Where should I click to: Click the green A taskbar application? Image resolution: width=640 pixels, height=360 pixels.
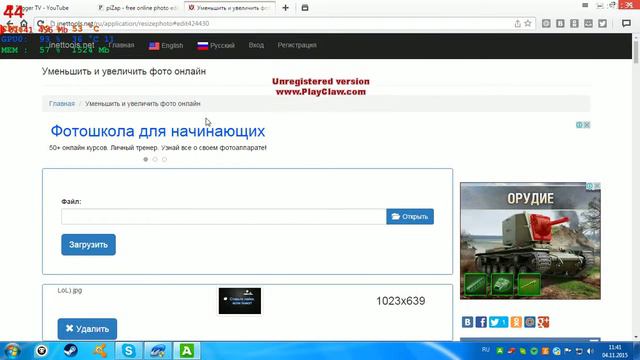[x=187, y=351]
